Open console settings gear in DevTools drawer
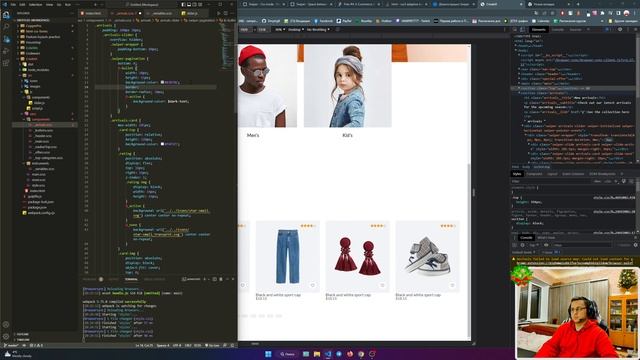 tap(636, 245)
